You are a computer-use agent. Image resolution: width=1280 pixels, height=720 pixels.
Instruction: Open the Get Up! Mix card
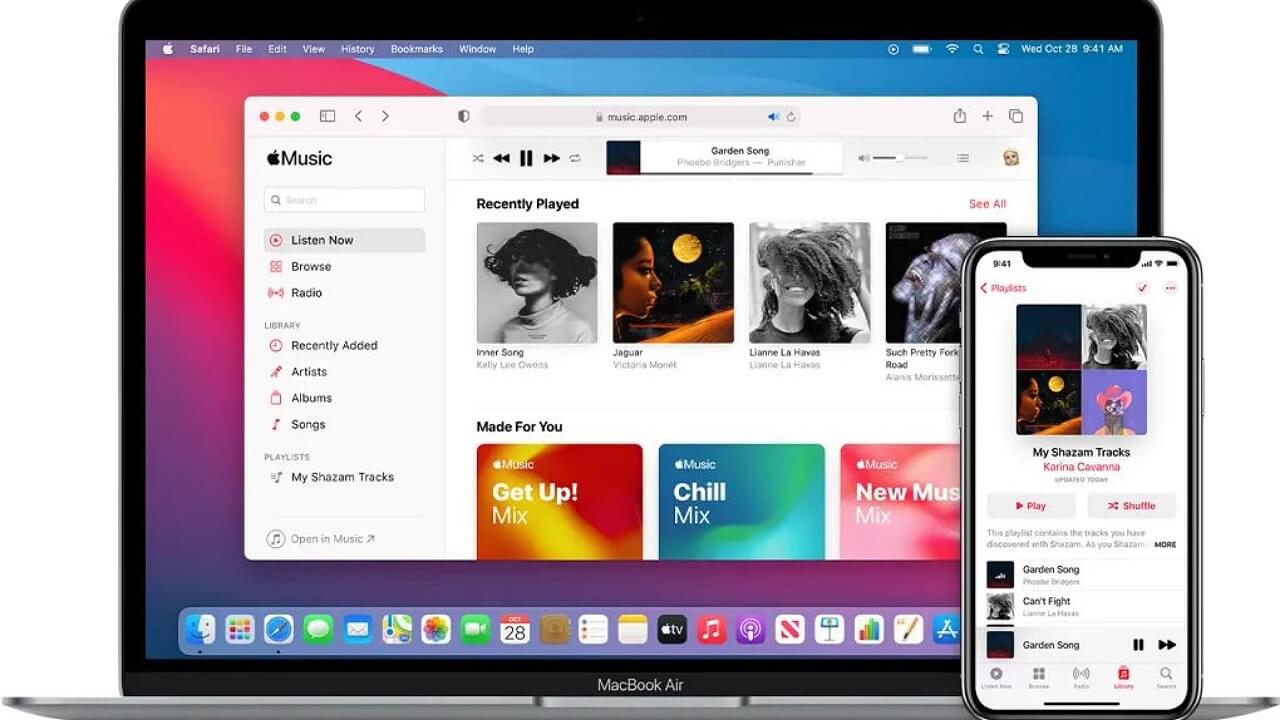click(x=559, y=502)
